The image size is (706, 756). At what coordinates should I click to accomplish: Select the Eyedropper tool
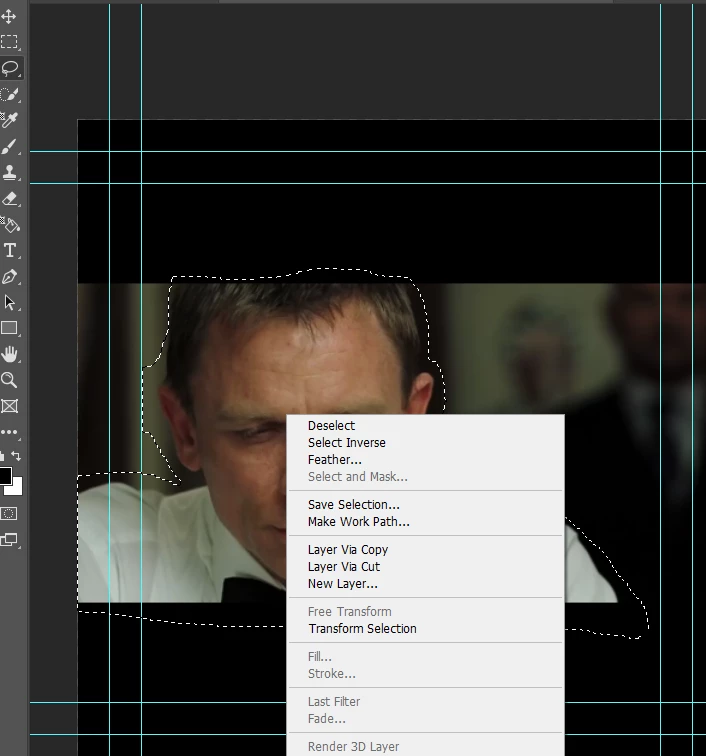9,120
